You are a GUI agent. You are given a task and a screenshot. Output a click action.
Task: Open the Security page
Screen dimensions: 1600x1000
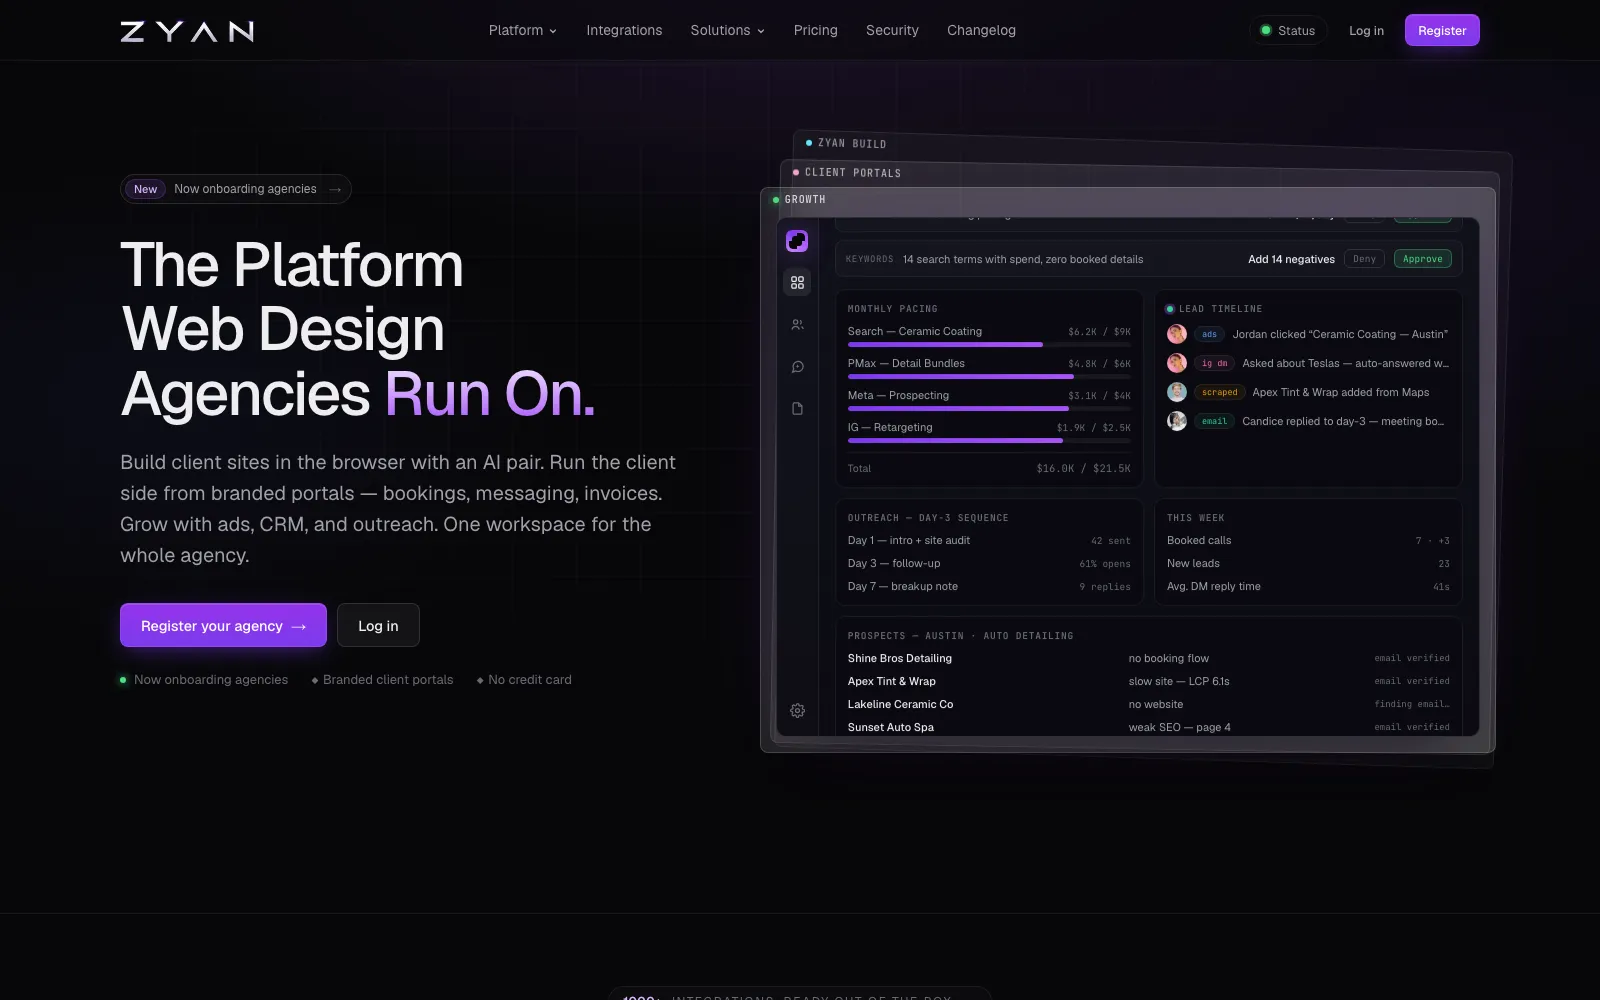(x=892, y=30)
